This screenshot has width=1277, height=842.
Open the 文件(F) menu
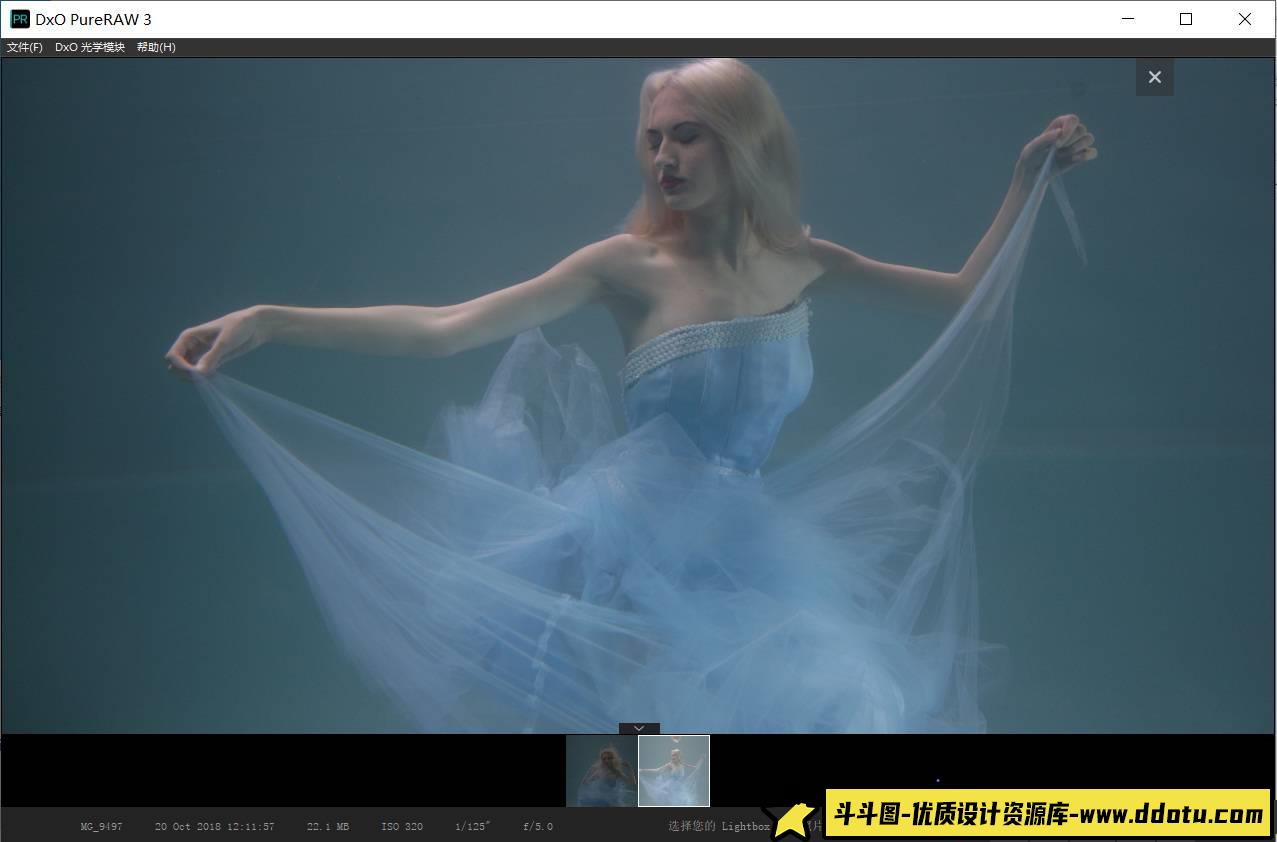[x=25, y=46]
